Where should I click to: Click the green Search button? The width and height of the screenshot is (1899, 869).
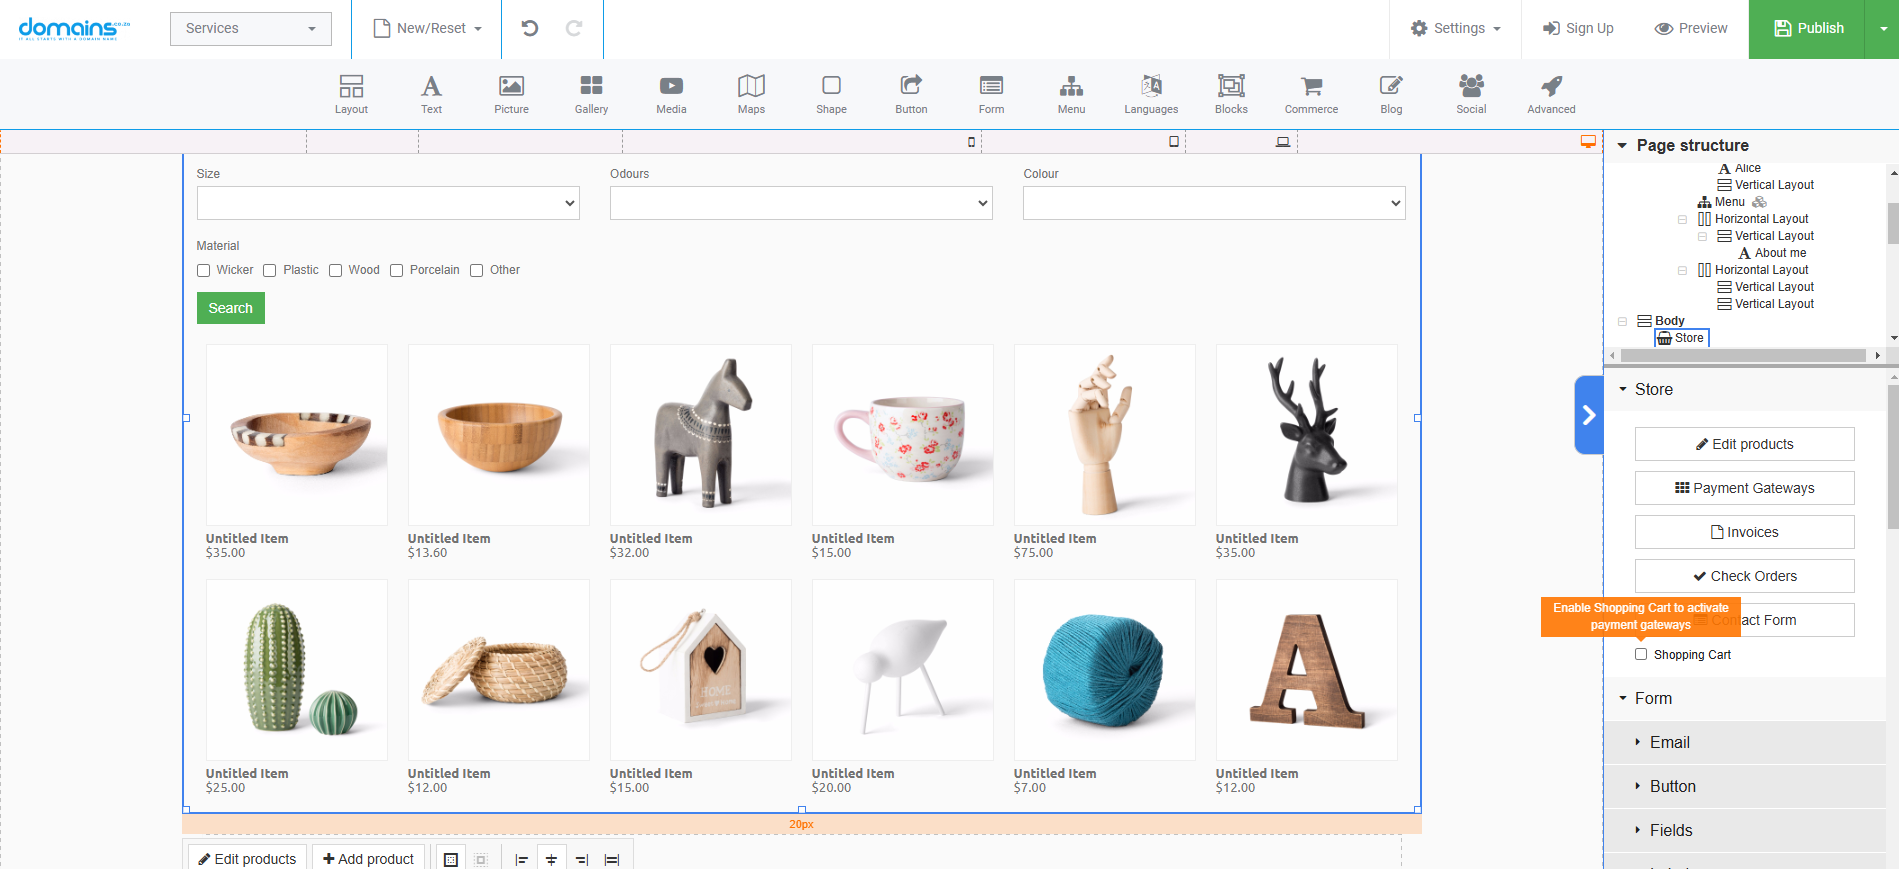tap(230, 308)
